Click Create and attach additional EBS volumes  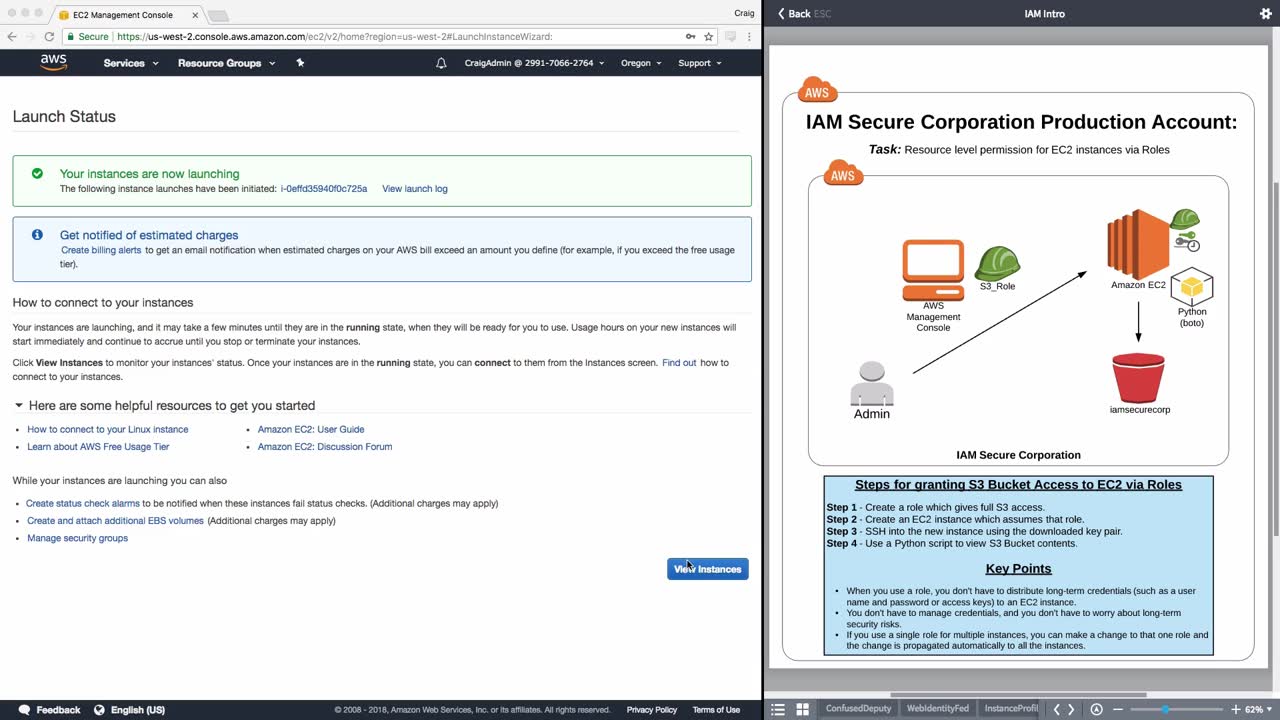point(115,521)
